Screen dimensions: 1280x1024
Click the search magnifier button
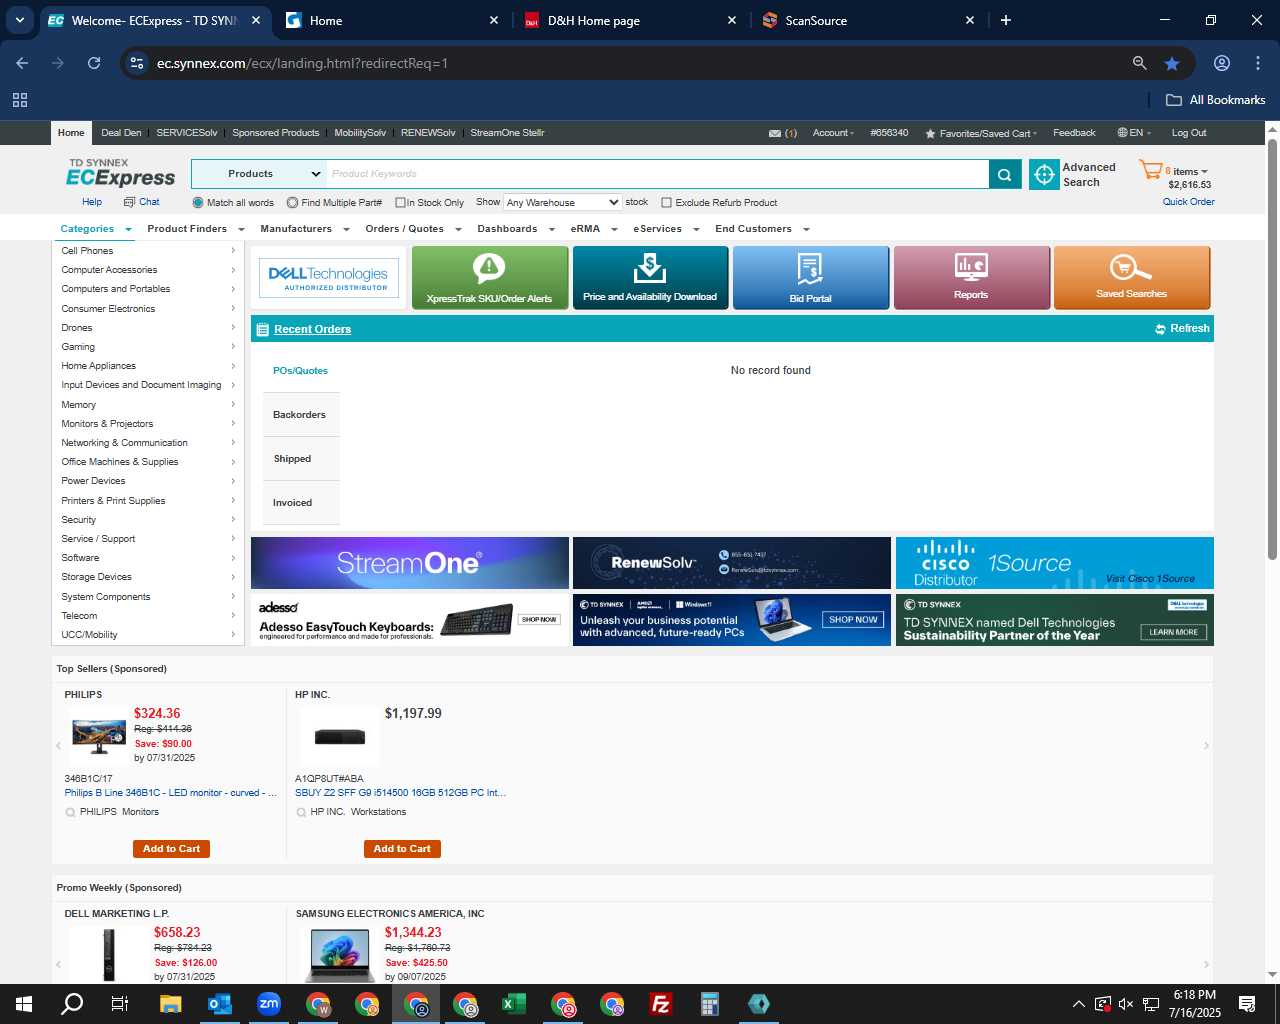tap(1004, 174)
